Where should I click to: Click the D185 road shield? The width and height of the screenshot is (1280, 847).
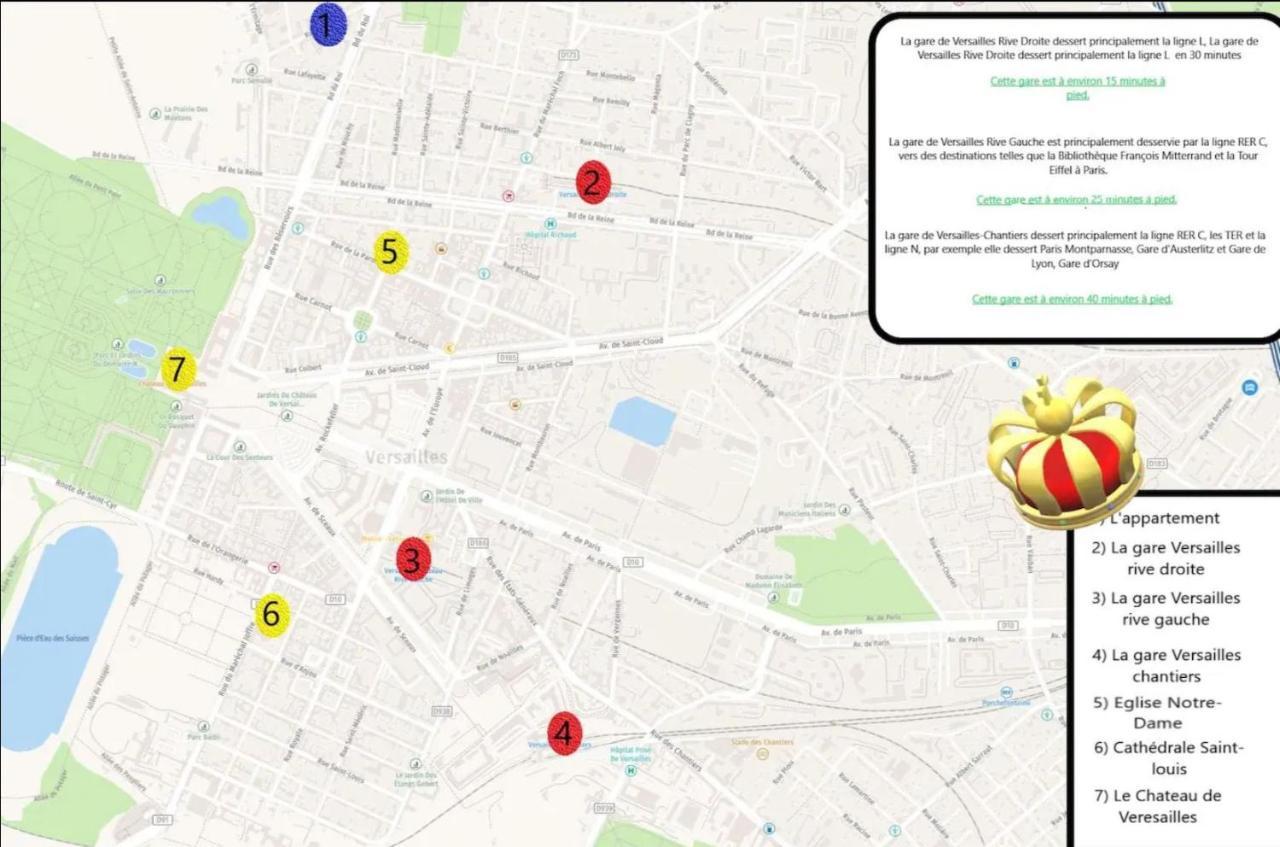[x=508, y=357]
